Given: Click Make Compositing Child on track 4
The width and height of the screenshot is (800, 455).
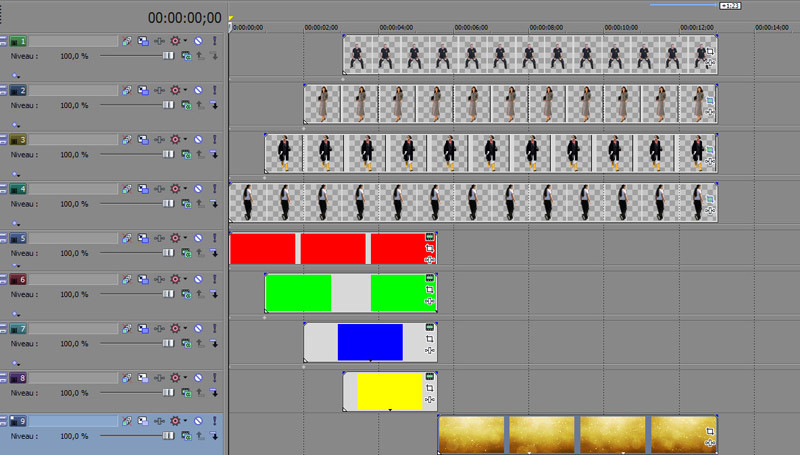Looking at the screenshot, I should tap(213, 203).
